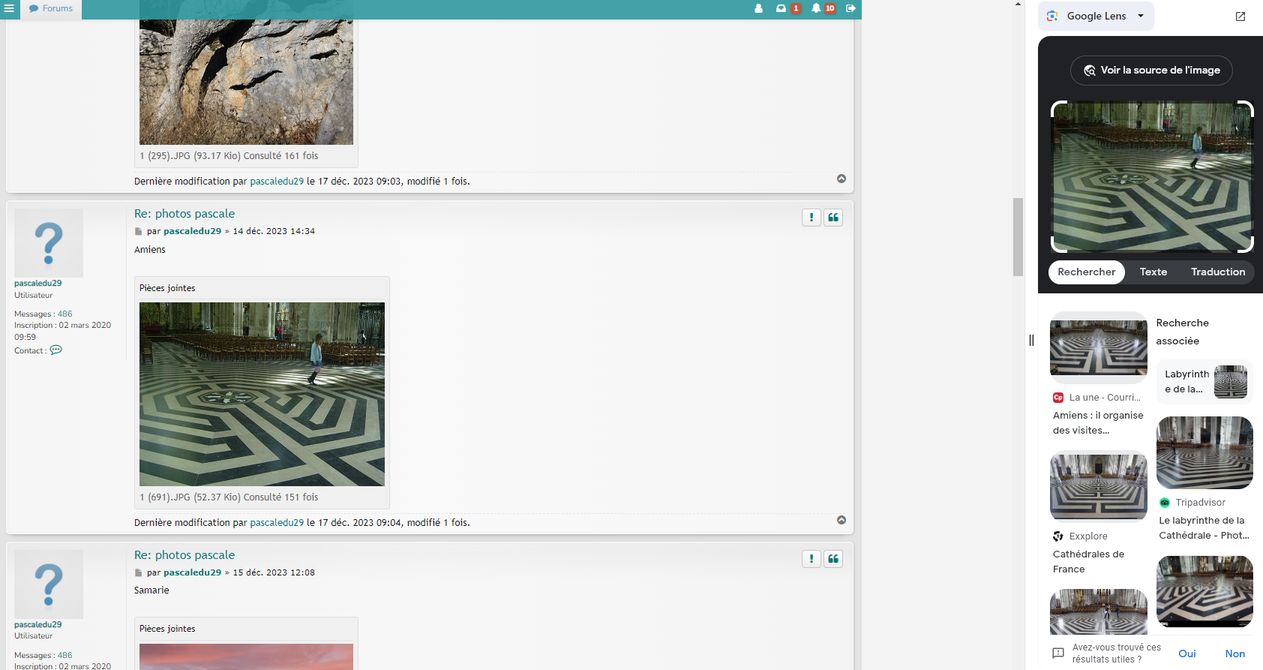Jump to top from first post
Image resolution: width=1263 pixels, height=670 pixels.
pyautogui.click(x=841, y=179)
